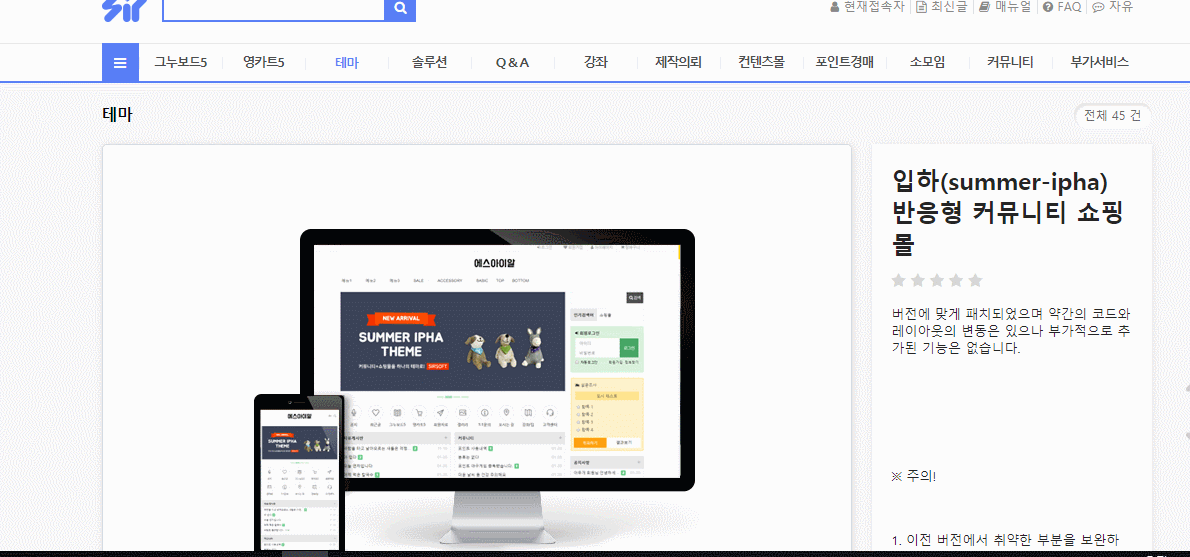
Task: Select 강좌 menu
Action: [596, 62]
